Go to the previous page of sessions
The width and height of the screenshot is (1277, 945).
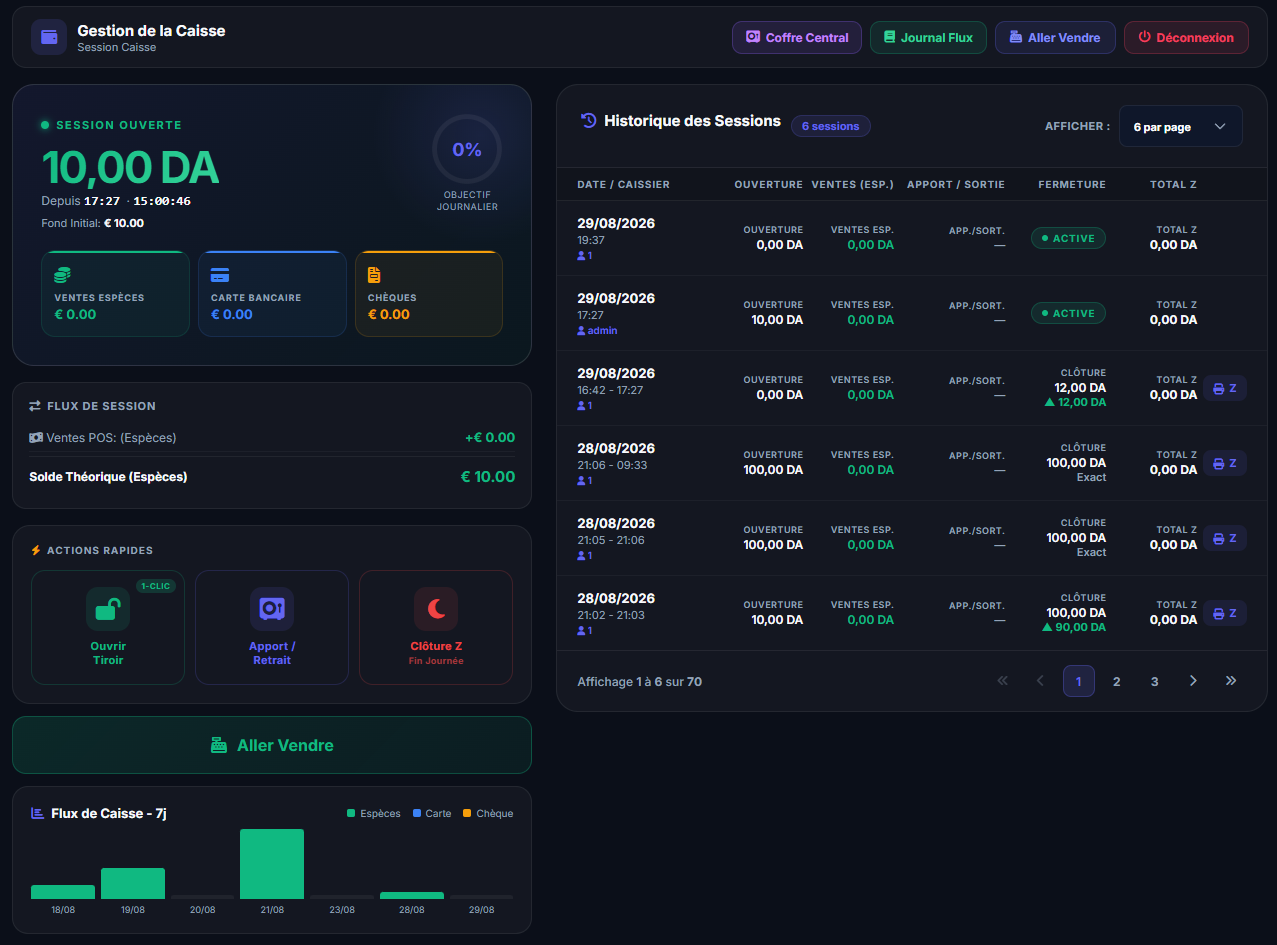[1040, 681]
